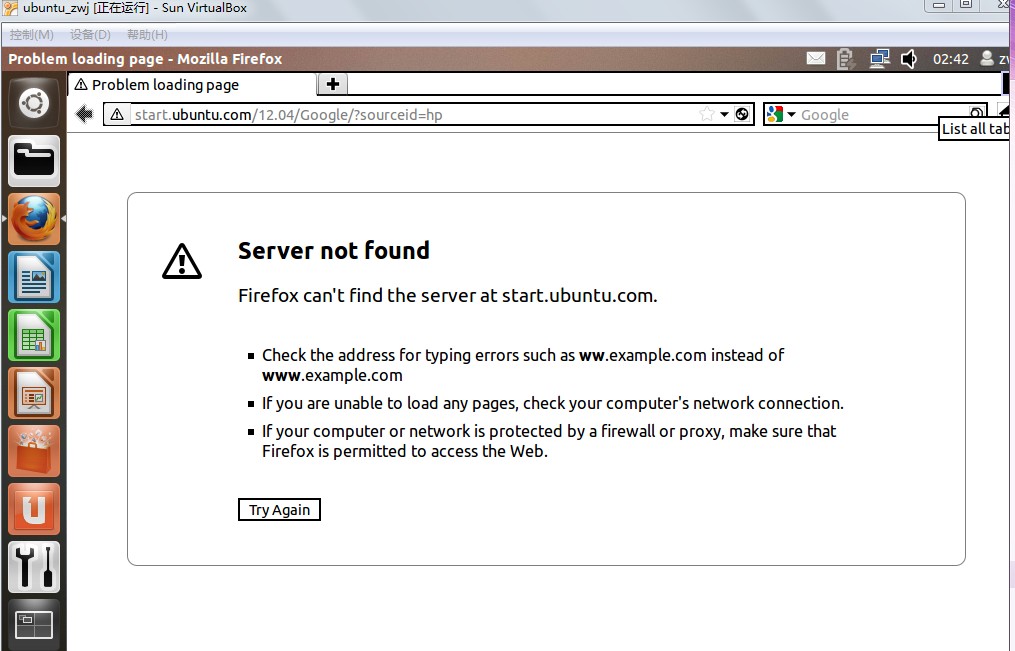Open a new tab with plus button
The width and height of the screenshot is (1015, 651).
click(x=333, y=84)
